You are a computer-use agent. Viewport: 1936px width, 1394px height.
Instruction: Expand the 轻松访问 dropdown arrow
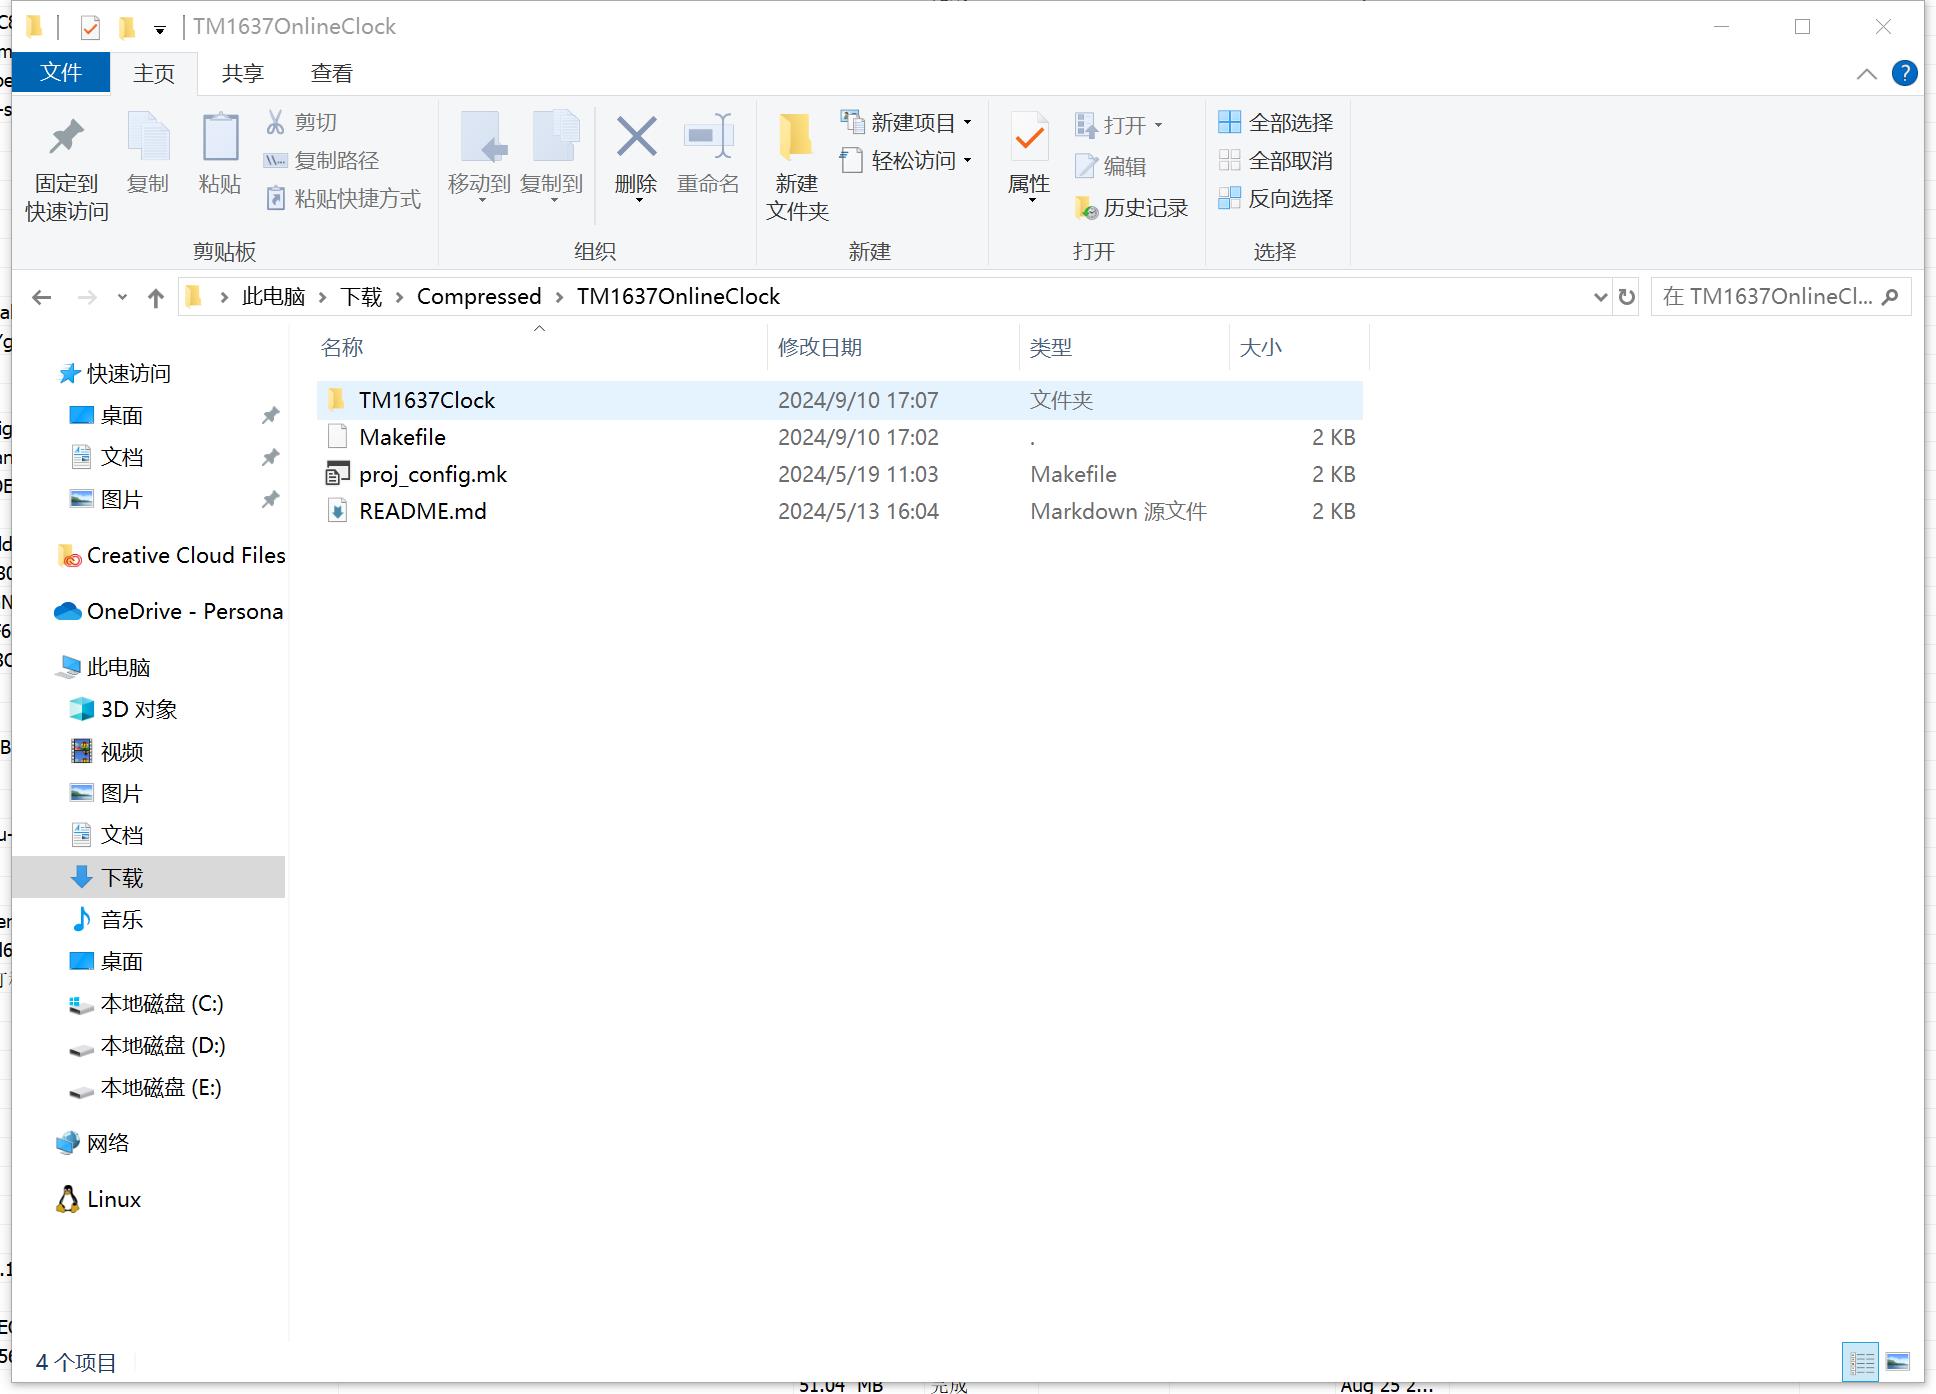(968, 161)
